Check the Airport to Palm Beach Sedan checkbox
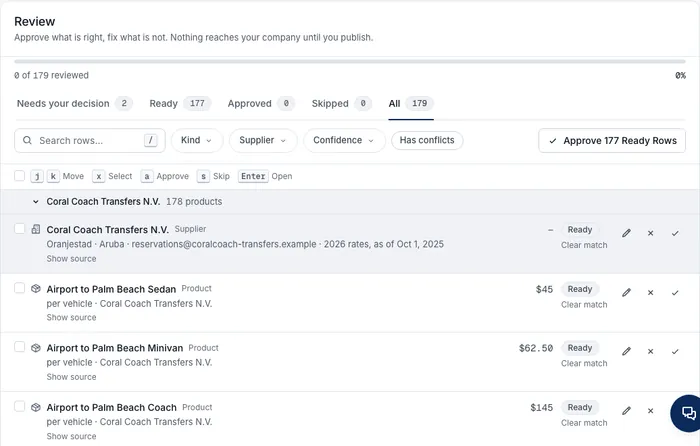The width and height of the screenshot is (700, 446). (x=19, y=288)
